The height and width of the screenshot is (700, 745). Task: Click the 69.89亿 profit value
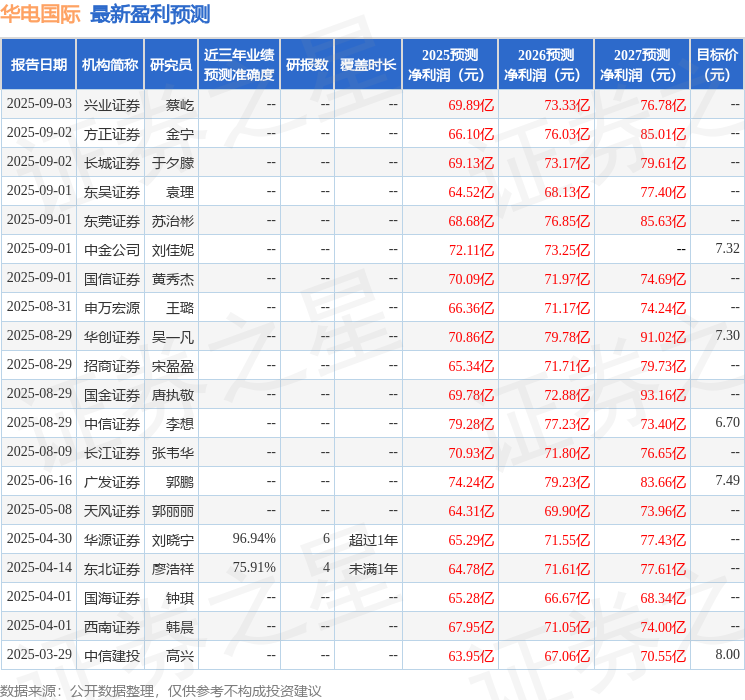(x=471, y=105)
